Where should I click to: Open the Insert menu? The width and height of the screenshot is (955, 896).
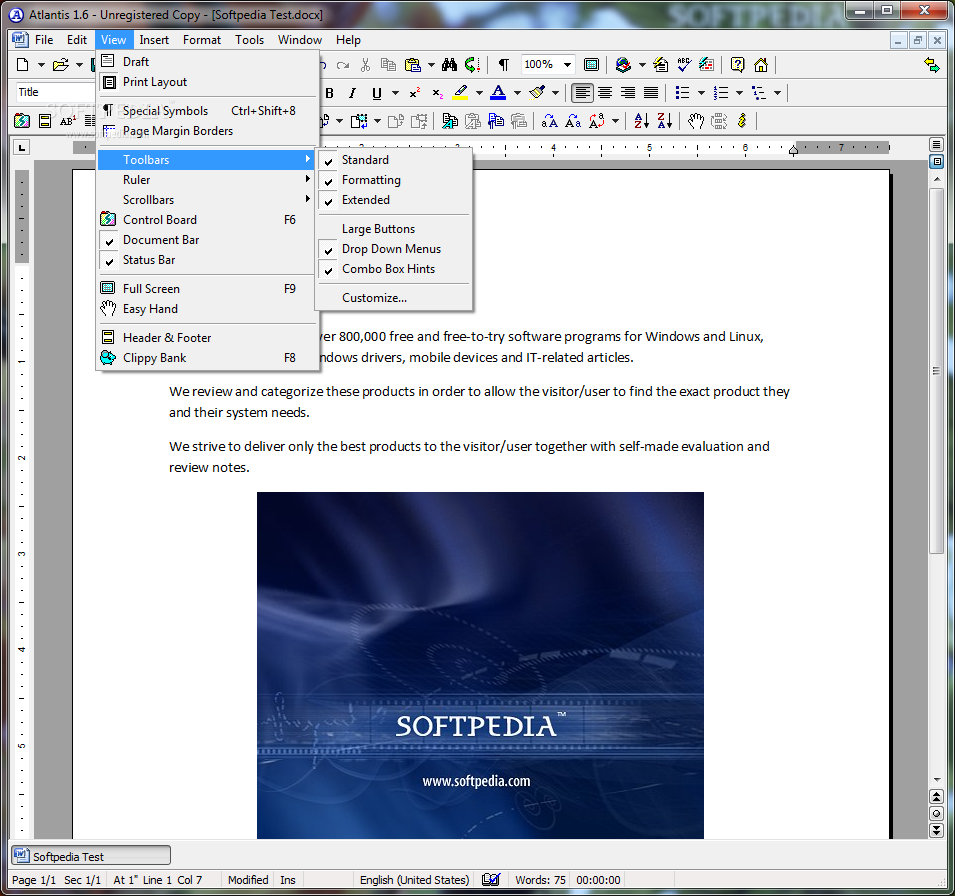coord(154,40)
